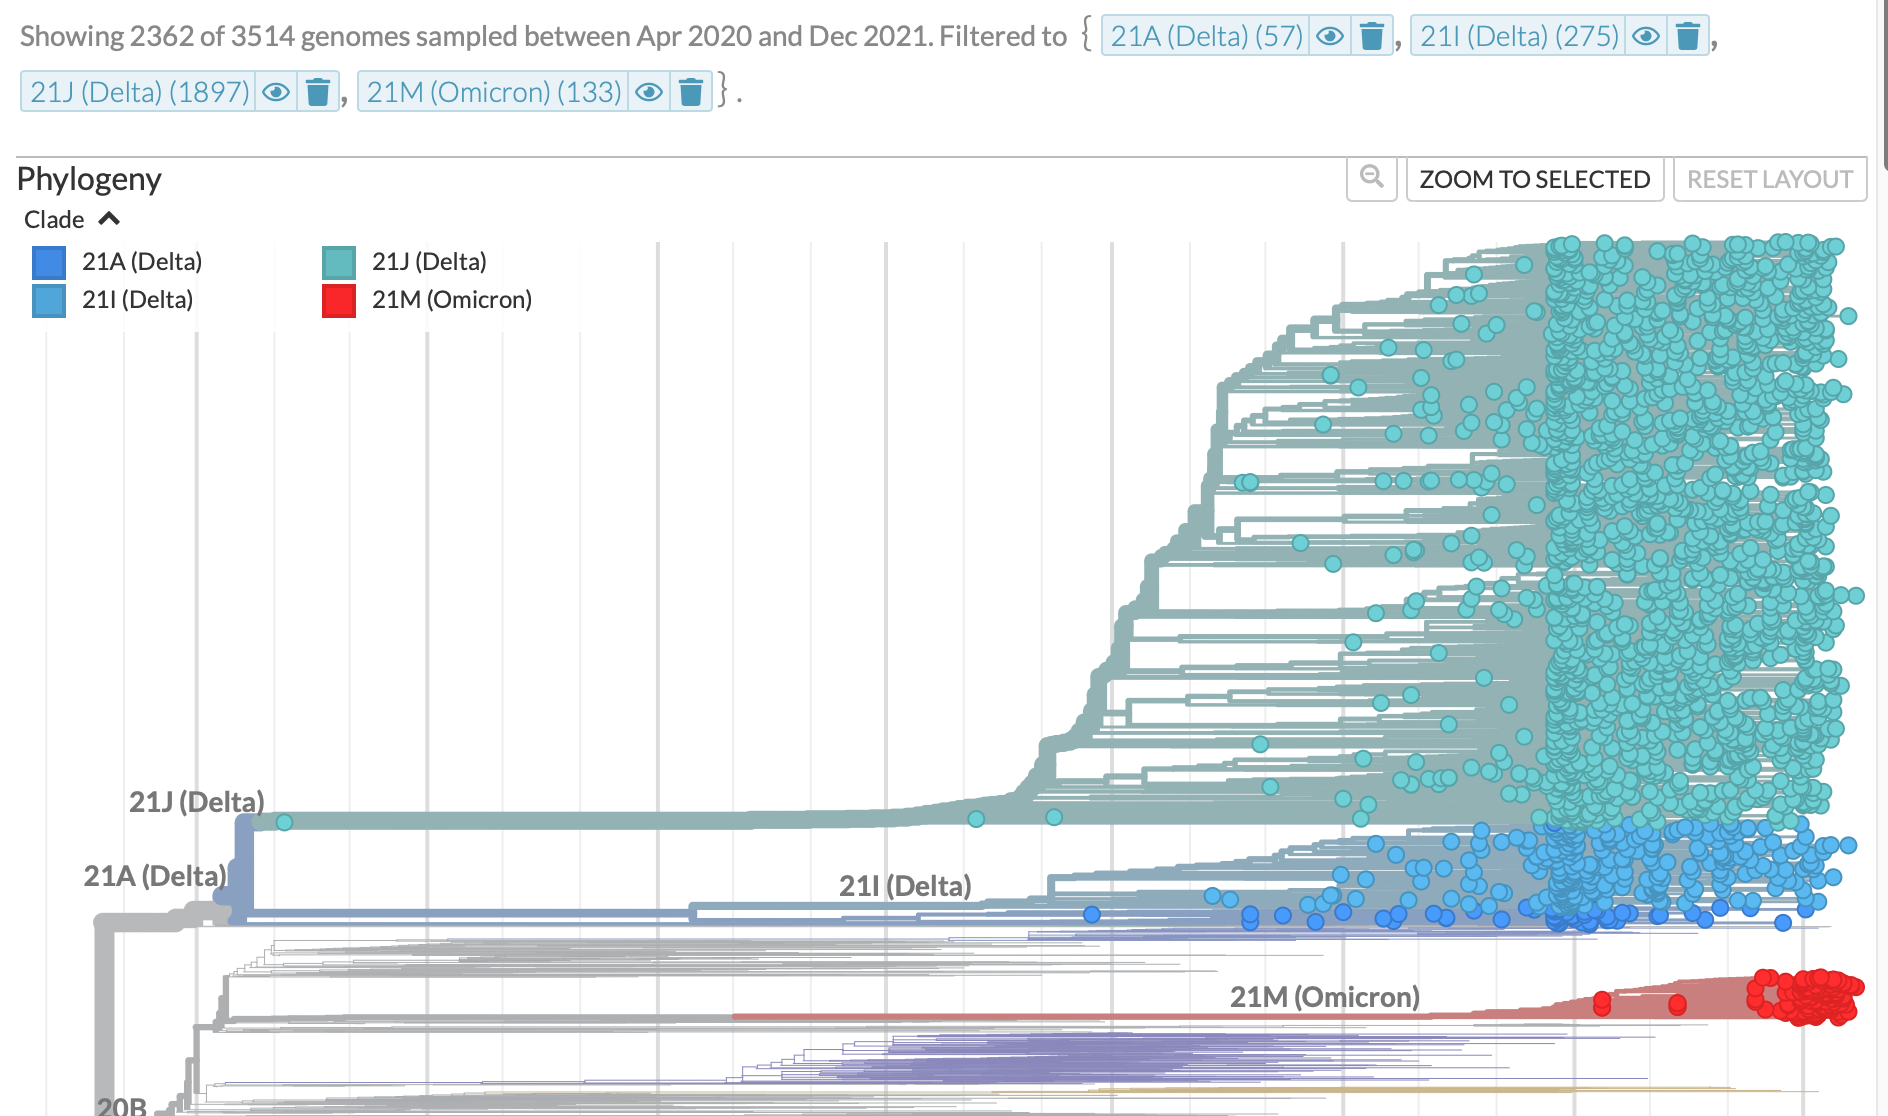1888x1116 pixels.
Task: Remove the 21I (Delta) filter via trash icon
Action: tap(1687, 37)
